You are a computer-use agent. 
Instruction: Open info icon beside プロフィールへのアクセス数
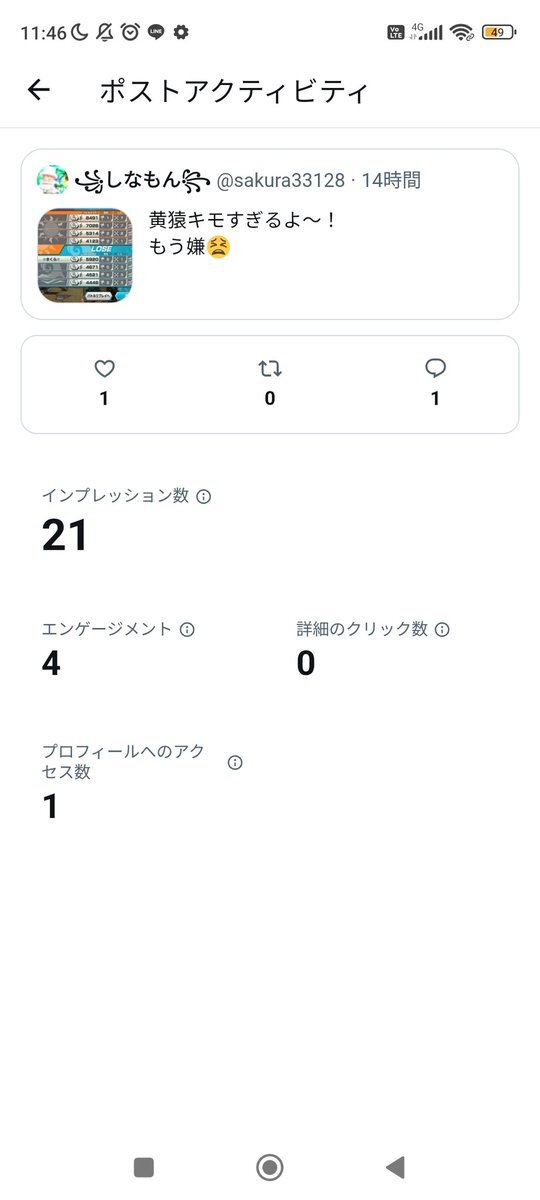(235, 762)
